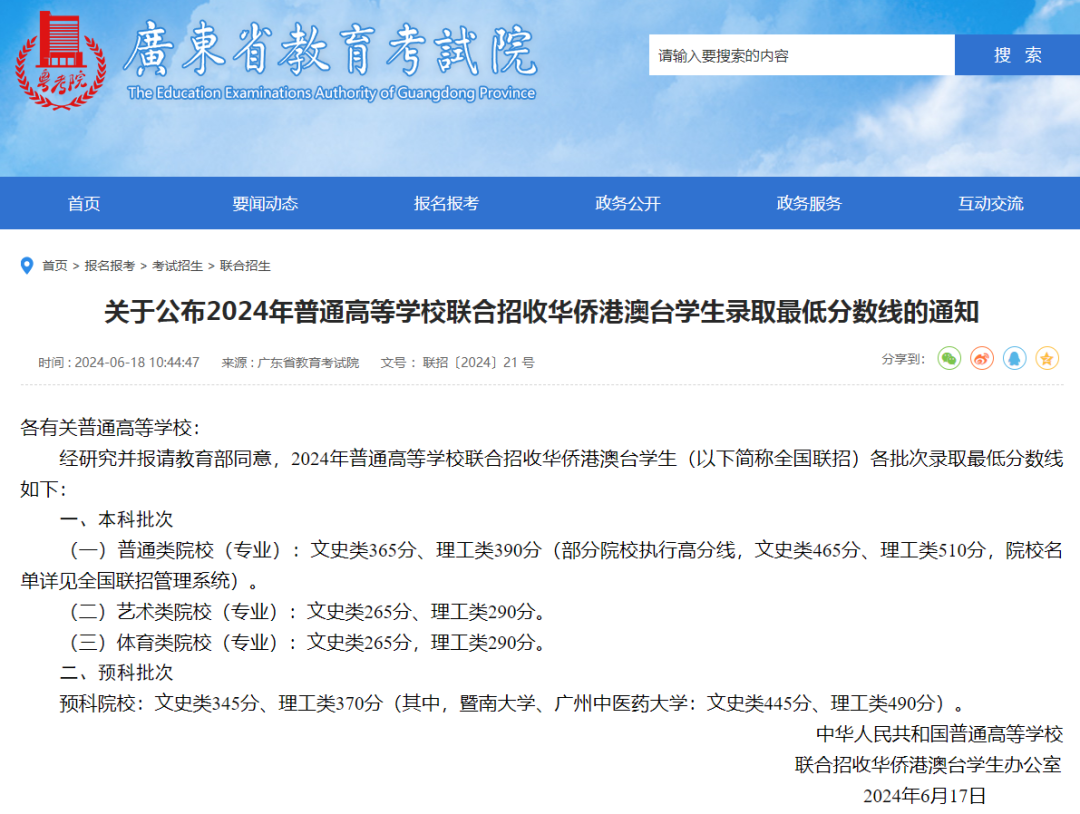
Task: Click the line starting (一)普通类院校(专业)
Action: point(541,565)
